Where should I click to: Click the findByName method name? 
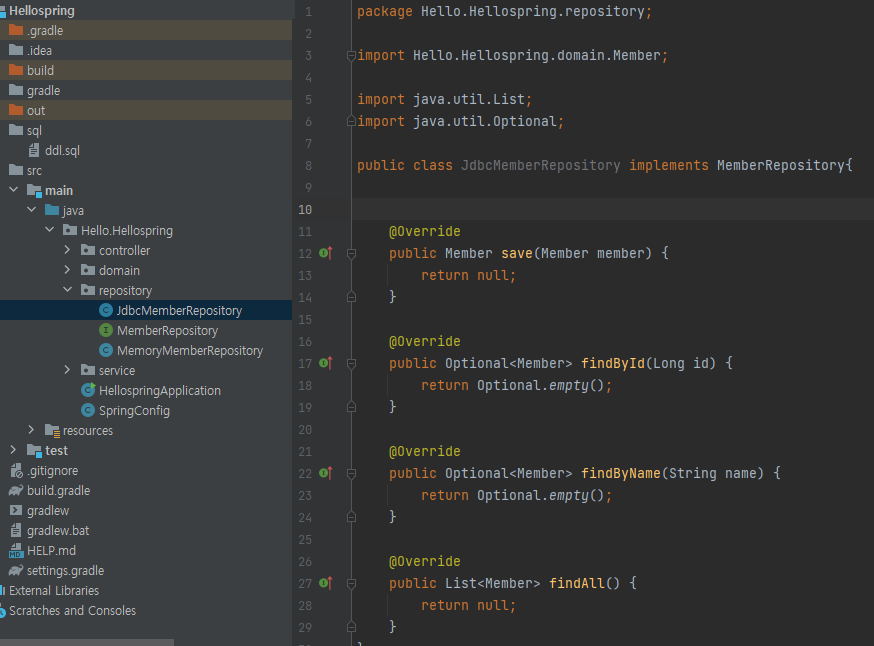(621, 473)
